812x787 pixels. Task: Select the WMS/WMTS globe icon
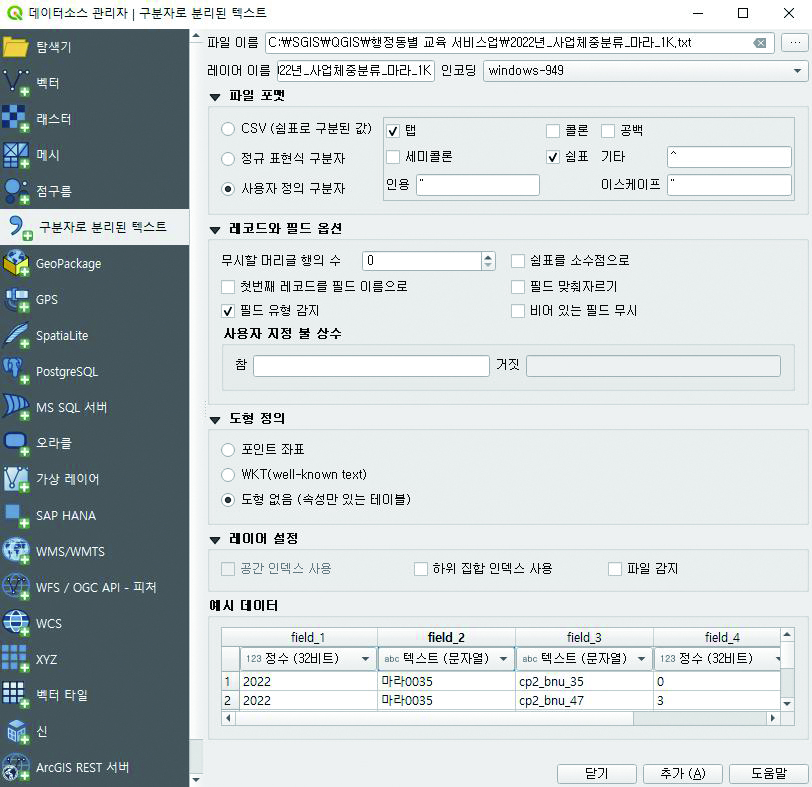click(x=16, y=551)
